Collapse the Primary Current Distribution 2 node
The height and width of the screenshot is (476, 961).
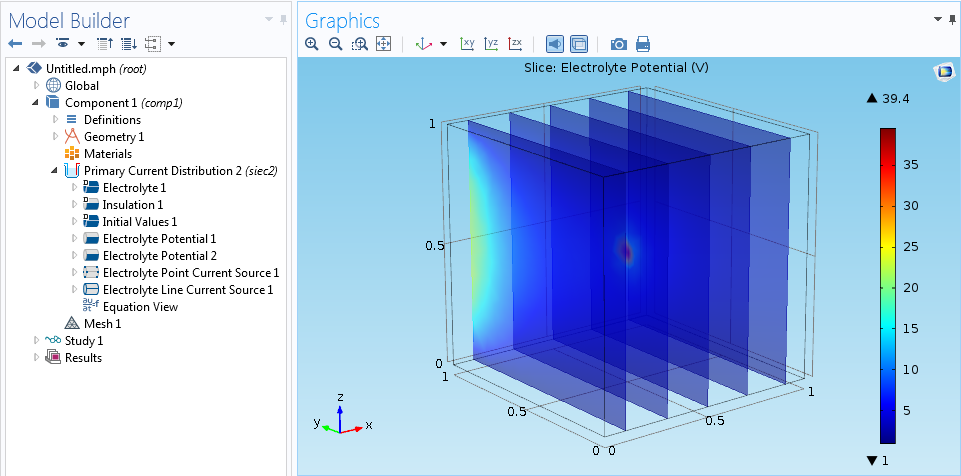click(x=55, y=171)
